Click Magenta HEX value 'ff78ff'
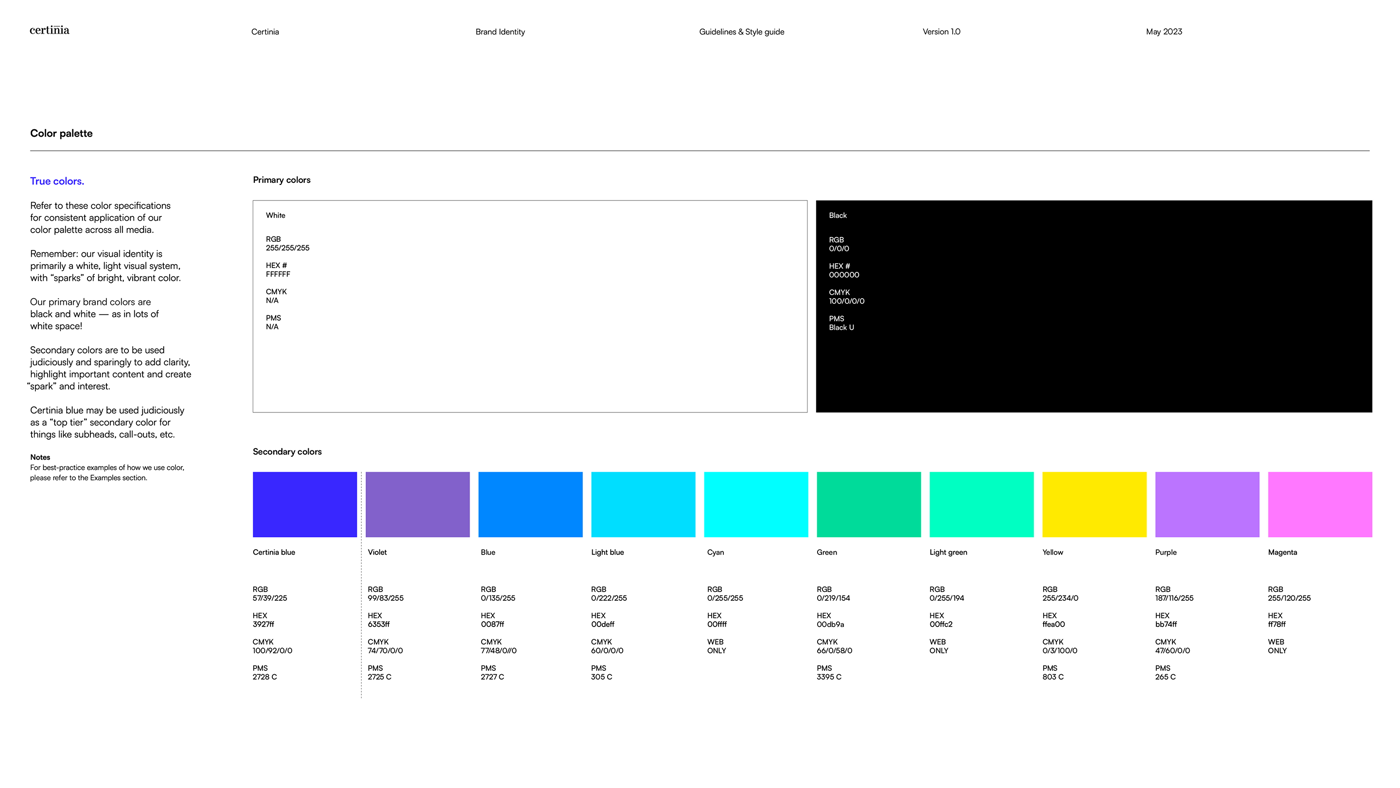The height and width of the screenshot is (788, 1400). [x=1277, y=624]
